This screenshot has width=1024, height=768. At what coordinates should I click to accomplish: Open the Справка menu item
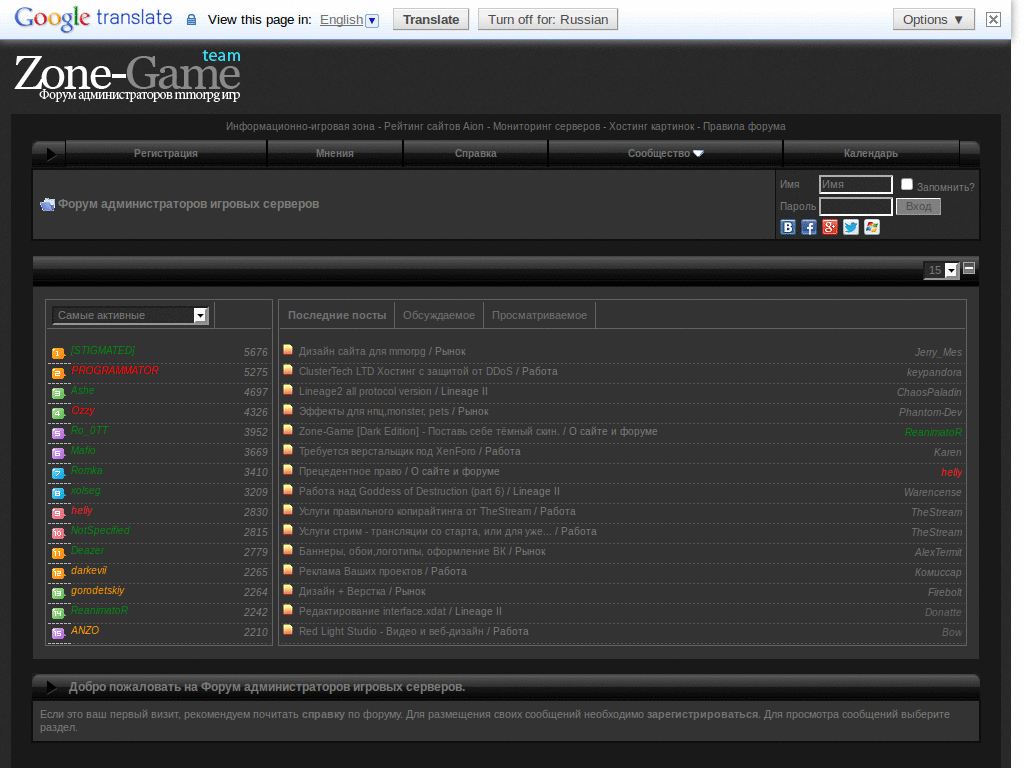click(475, 153)
